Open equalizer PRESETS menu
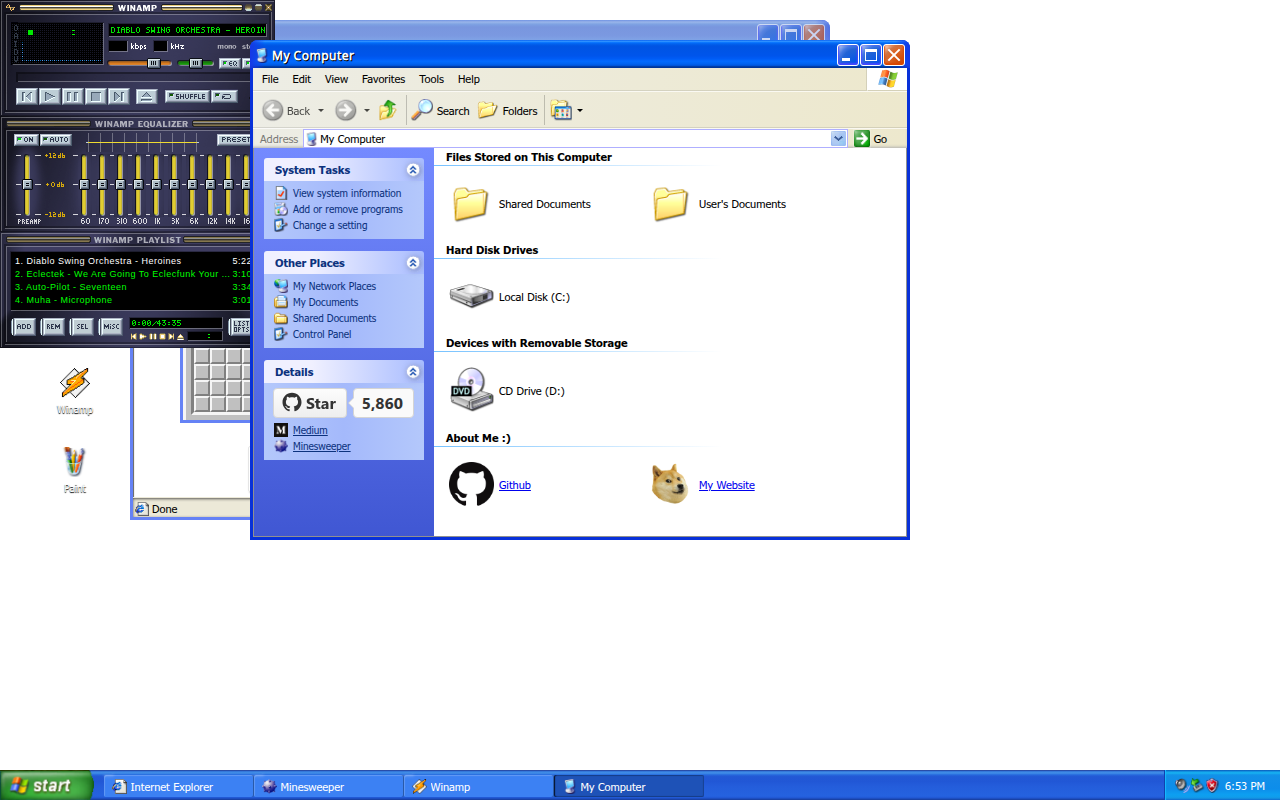The height and width of the screenshot is (800, 1280). [x=234, y=140]
